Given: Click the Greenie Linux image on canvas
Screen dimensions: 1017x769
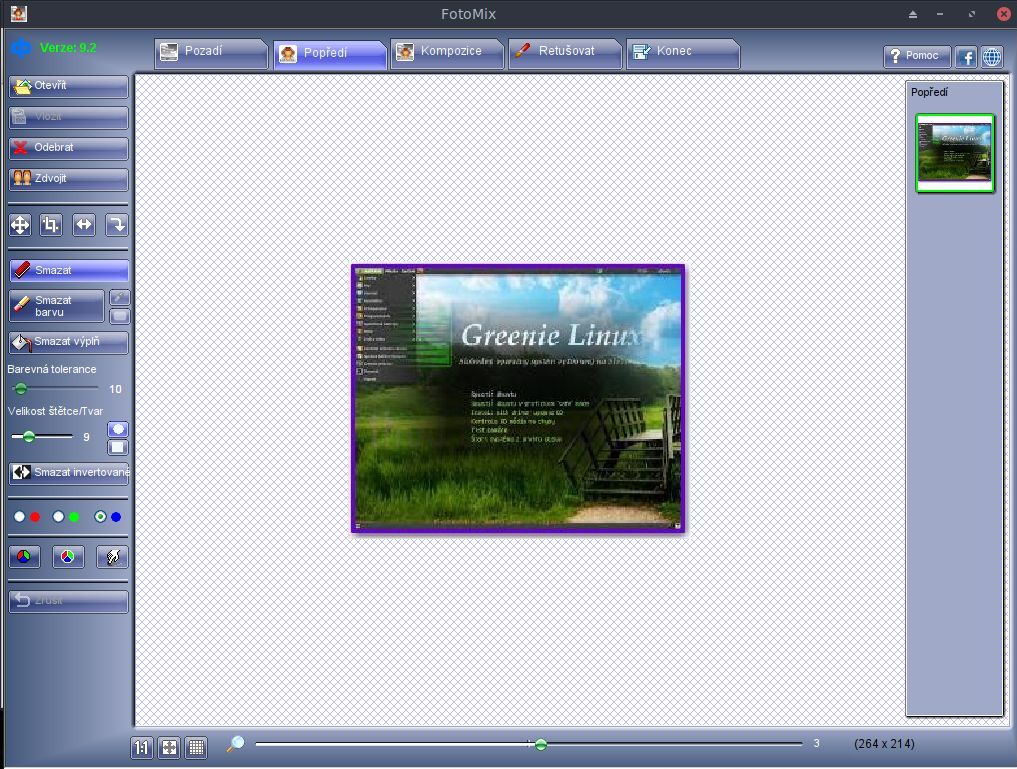Looking at the screenshot, I should (518, 399).
